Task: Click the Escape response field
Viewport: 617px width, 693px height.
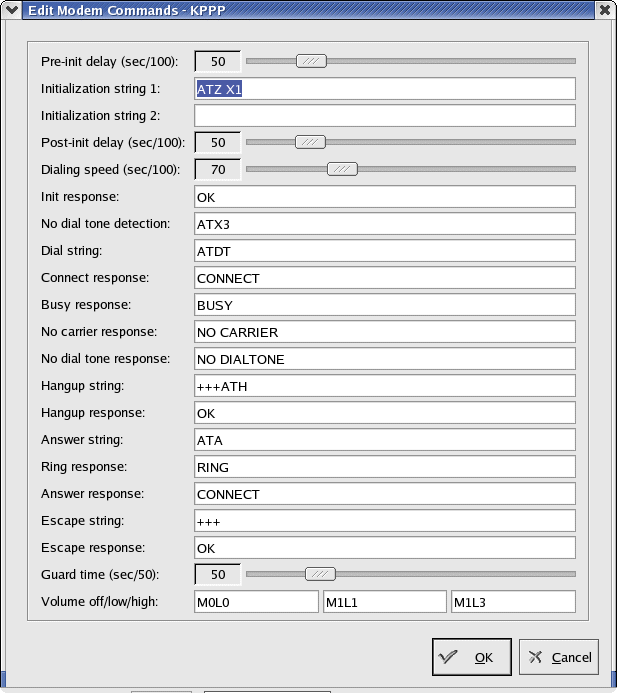Action: [x=385, y=548]
